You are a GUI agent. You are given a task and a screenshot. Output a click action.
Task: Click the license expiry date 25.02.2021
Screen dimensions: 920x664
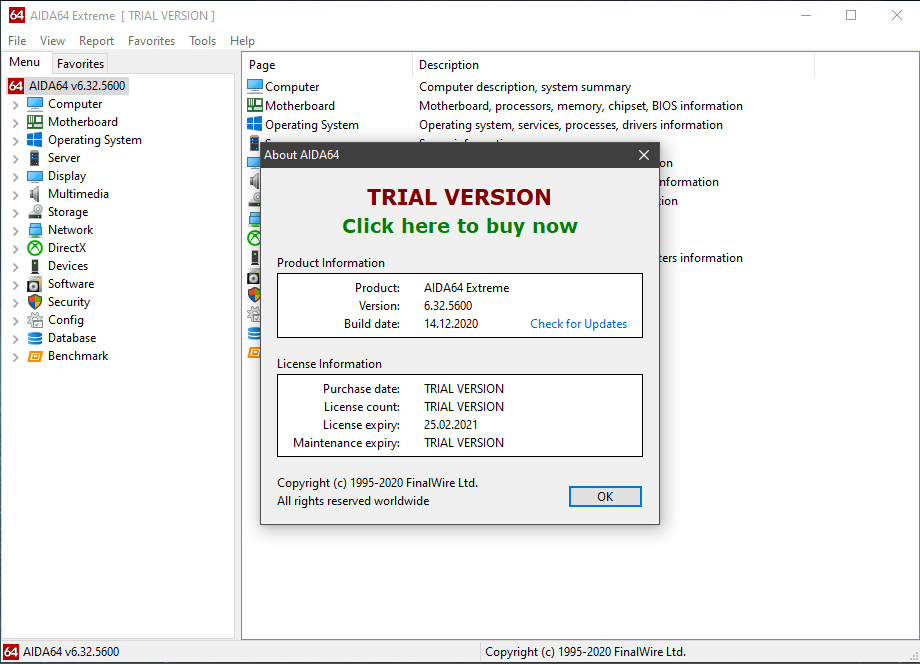pyautogui.click(x=451, y=425)
